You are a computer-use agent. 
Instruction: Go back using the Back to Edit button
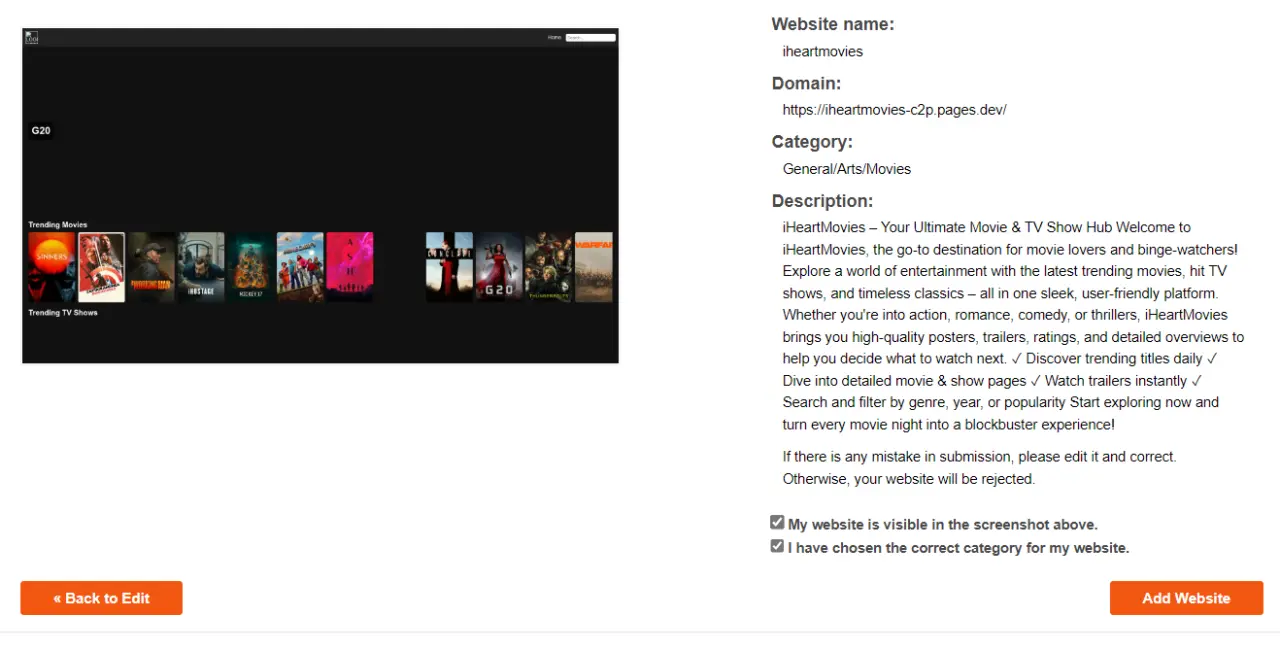tap(101, 598)
